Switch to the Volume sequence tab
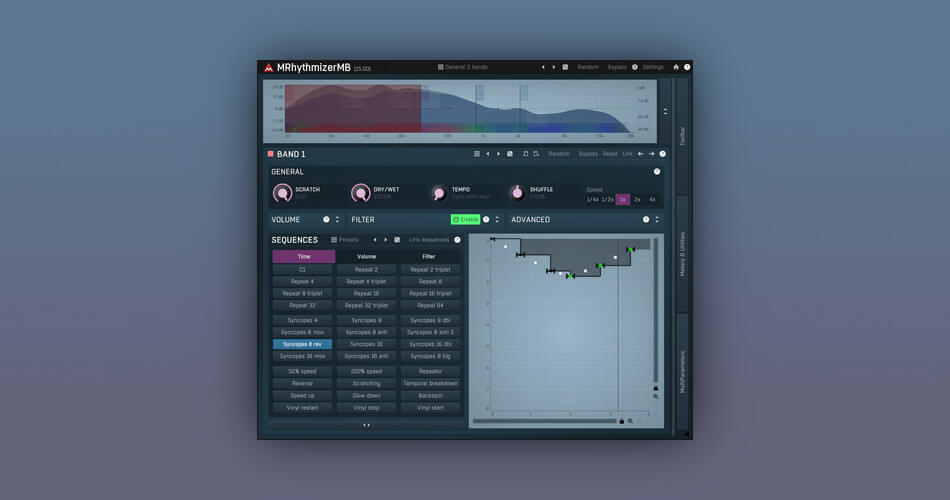Image resolution: width=950 pixels, height=500 pixels. 367,256
